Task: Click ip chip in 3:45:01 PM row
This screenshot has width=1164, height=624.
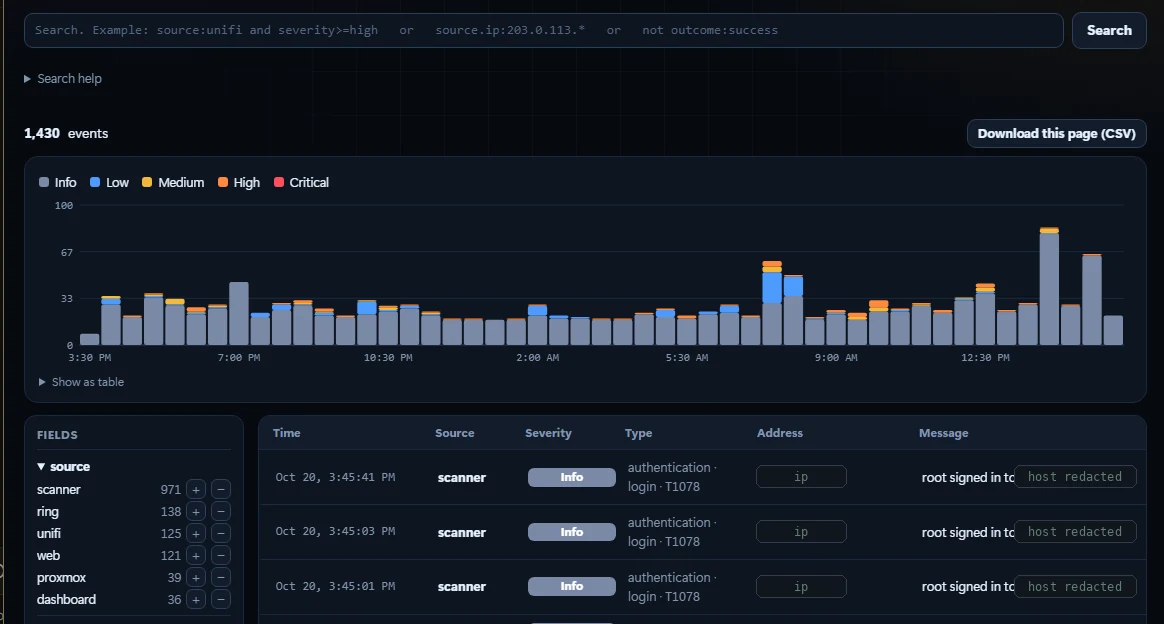Action: (801, 587)
